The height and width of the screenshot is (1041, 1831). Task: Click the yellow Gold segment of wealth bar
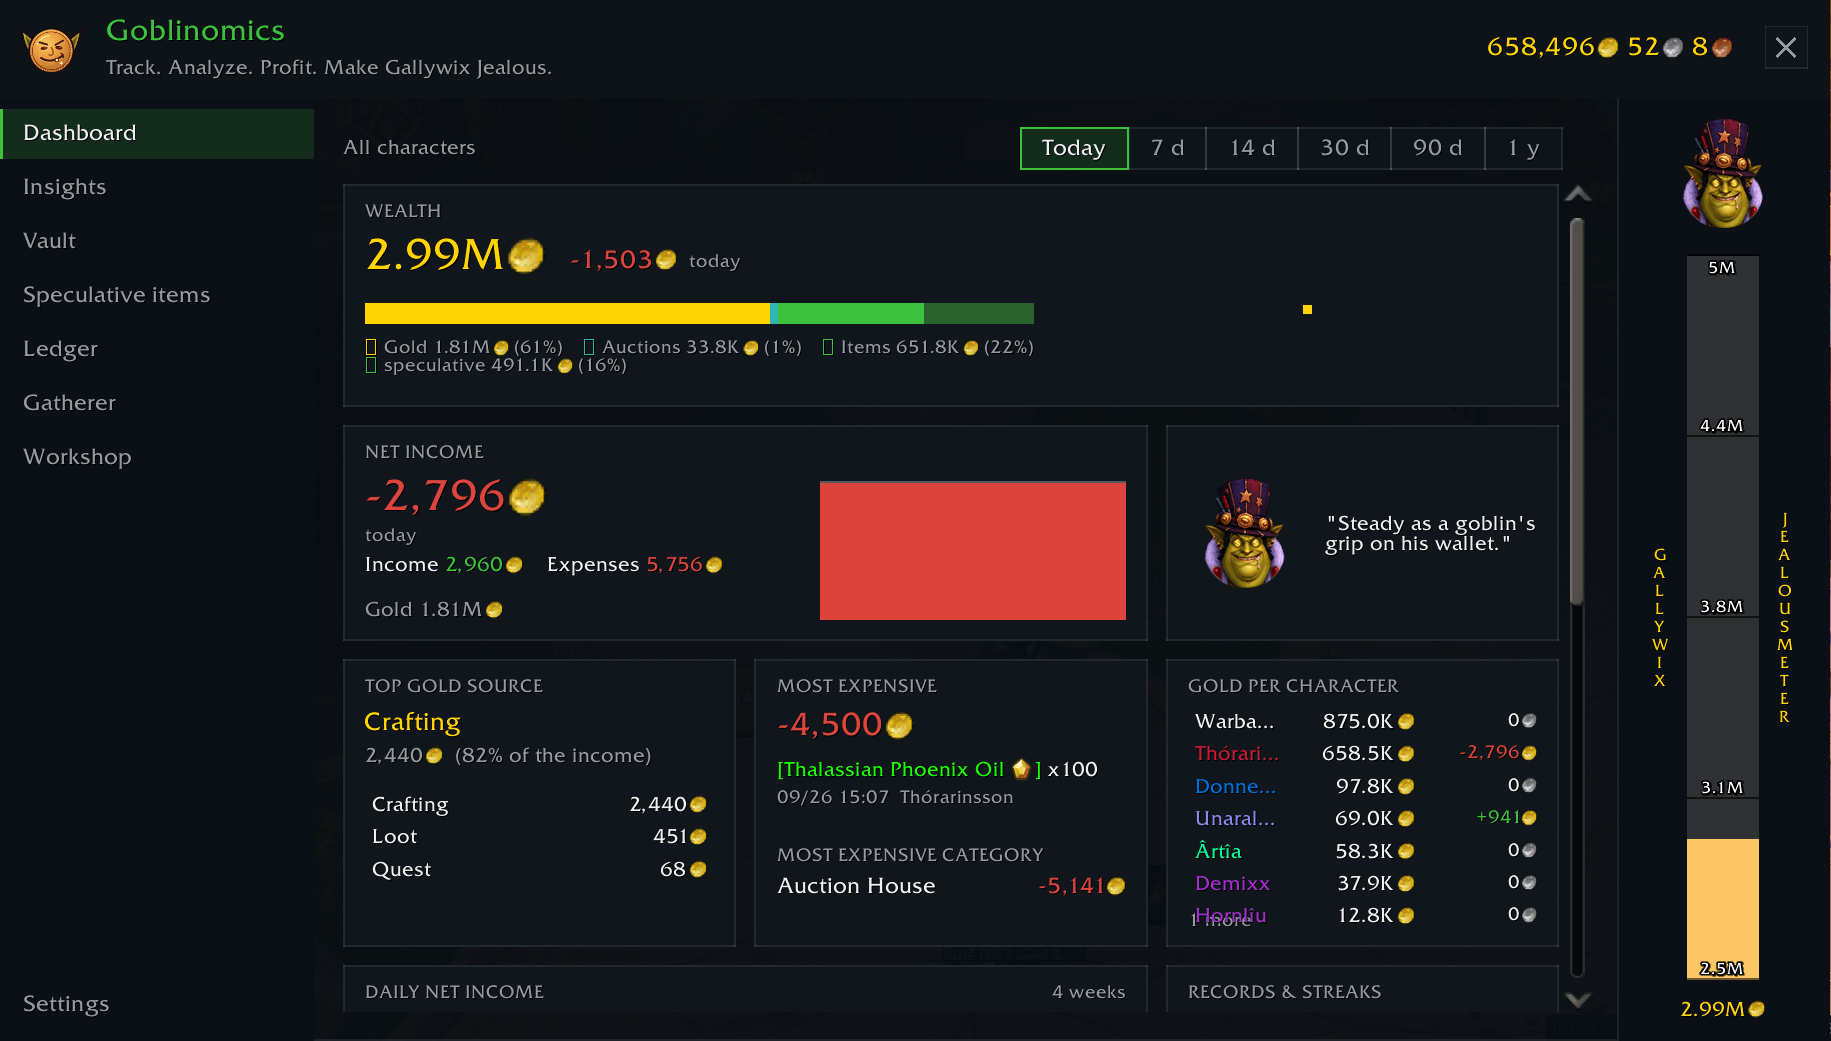click(x=567, y=313)
